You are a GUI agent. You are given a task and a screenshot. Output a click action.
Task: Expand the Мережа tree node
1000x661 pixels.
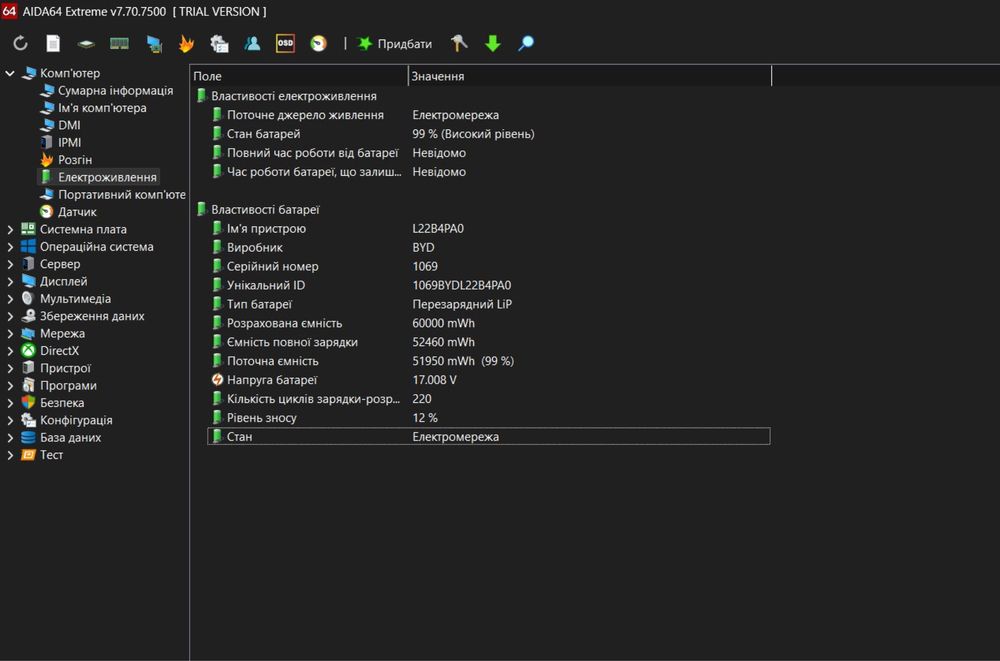(10, 333)
